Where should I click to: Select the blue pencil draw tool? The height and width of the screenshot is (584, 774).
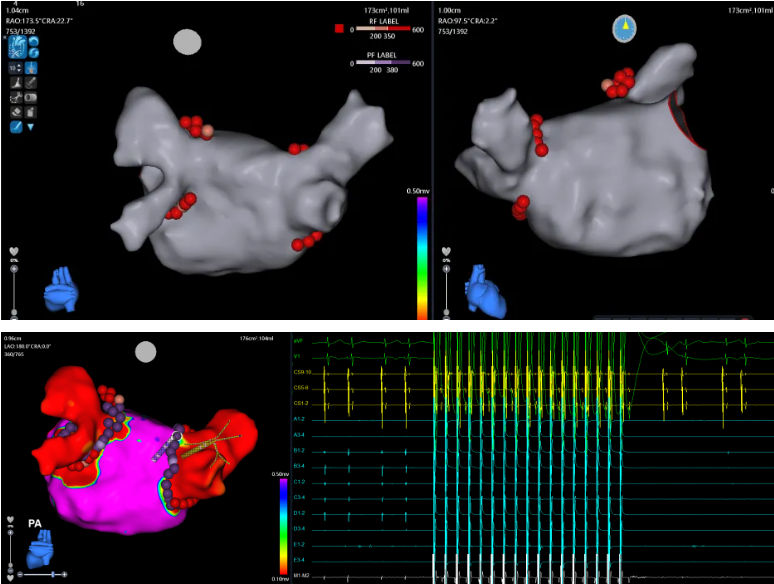(16, 127)
